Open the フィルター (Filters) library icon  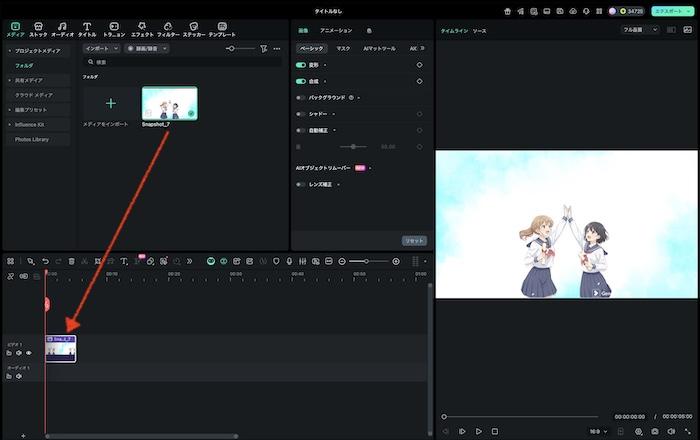click(x=168, y=26)
